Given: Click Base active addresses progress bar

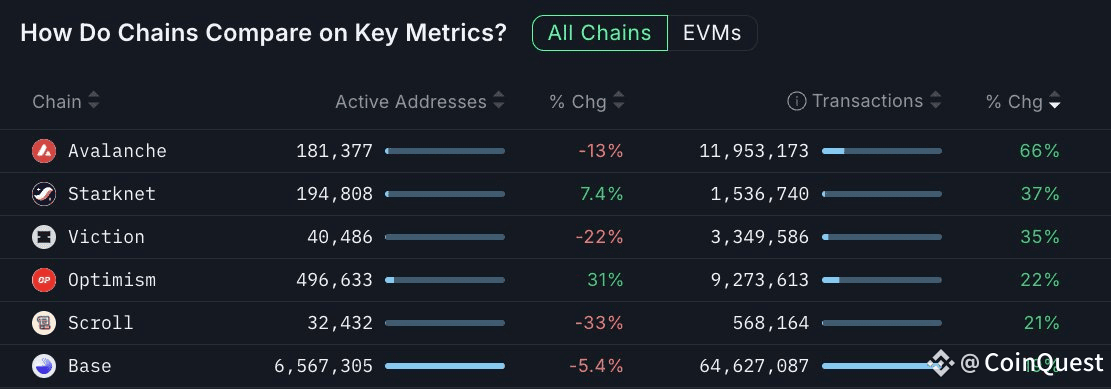Looking at the screenshot, I should pos(445,366).
